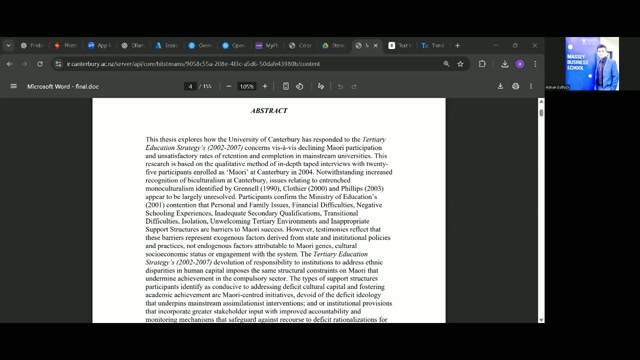Open the Chrome profile avatar

[x=520, y=64]
